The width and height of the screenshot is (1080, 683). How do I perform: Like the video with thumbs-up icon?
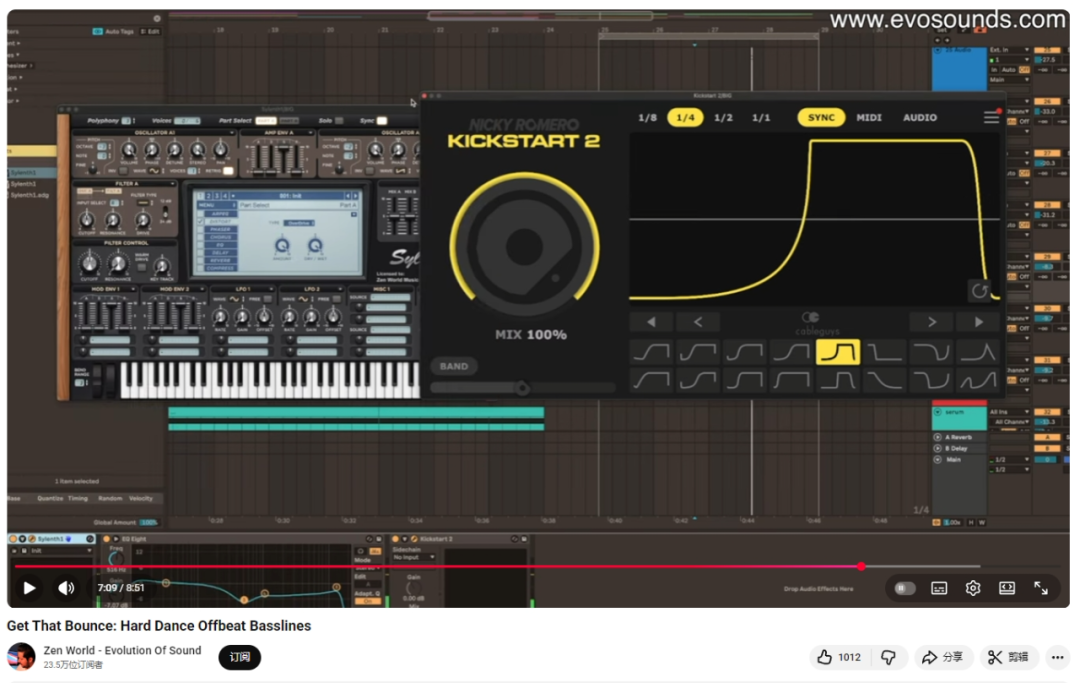pyautogui.click(x=840, y=658)
